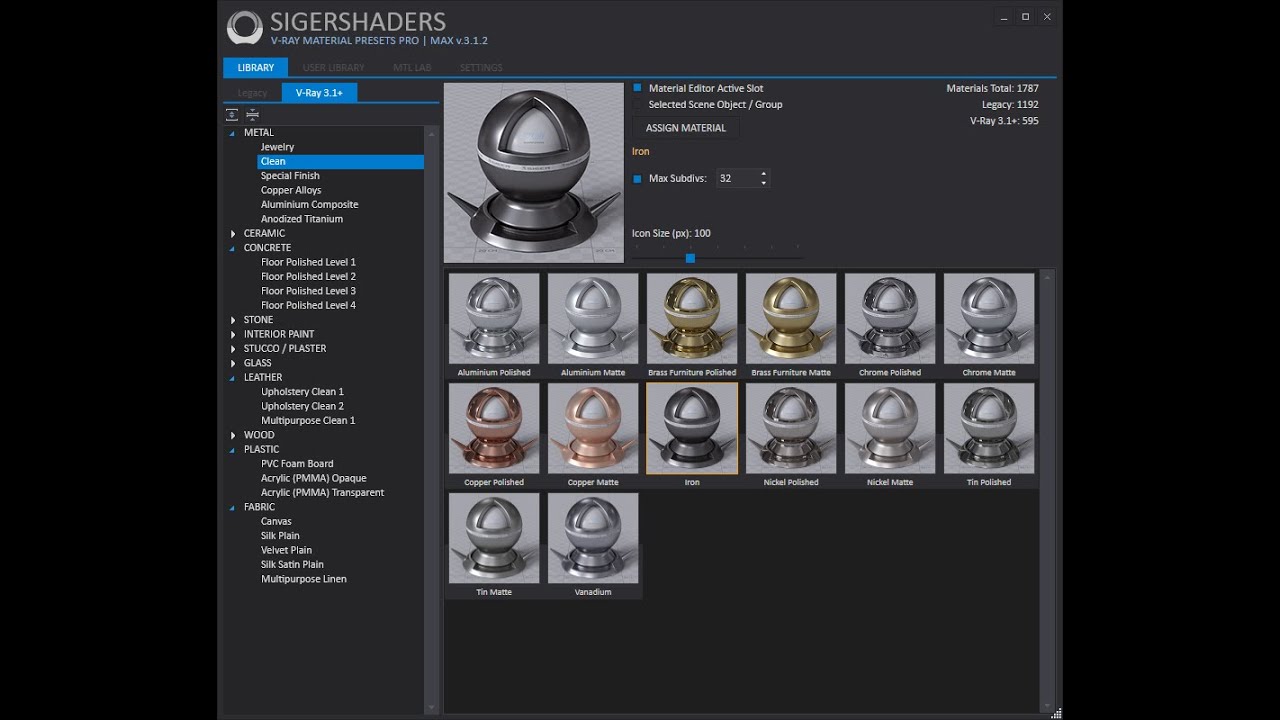Select Floor Polished Level 3
This screenshot has width=1280, height=720.
308,291
